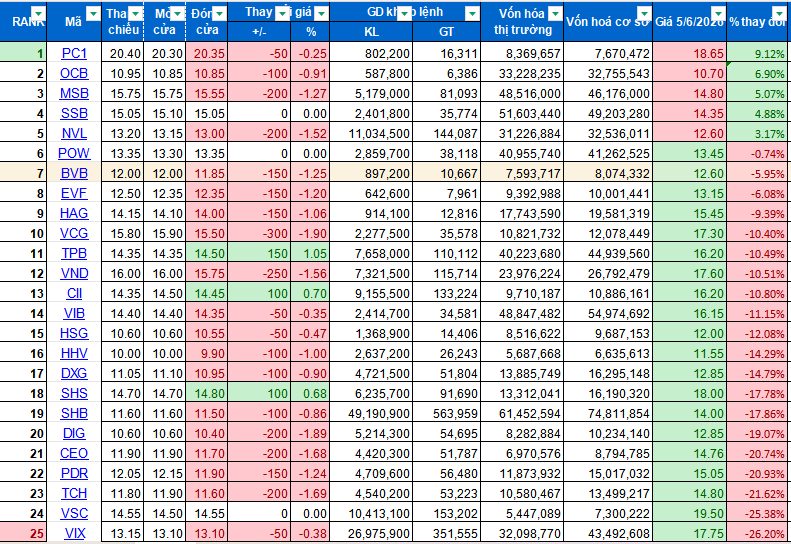Open the DIG ticker link
This screenshot has width=791, height=544.
click(x=74, y=433)
